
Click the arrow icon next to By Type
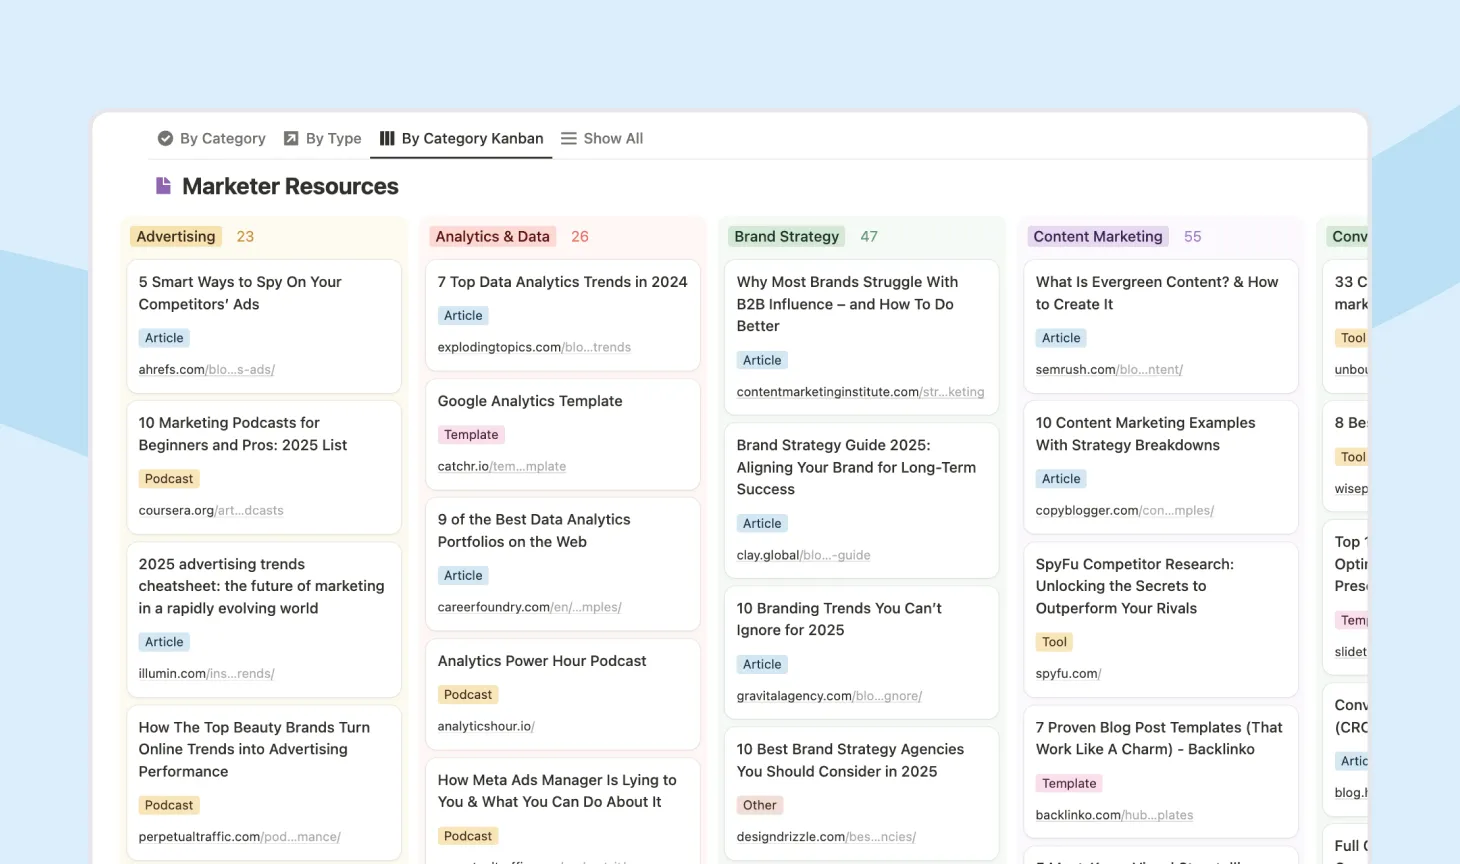point(291,138)
